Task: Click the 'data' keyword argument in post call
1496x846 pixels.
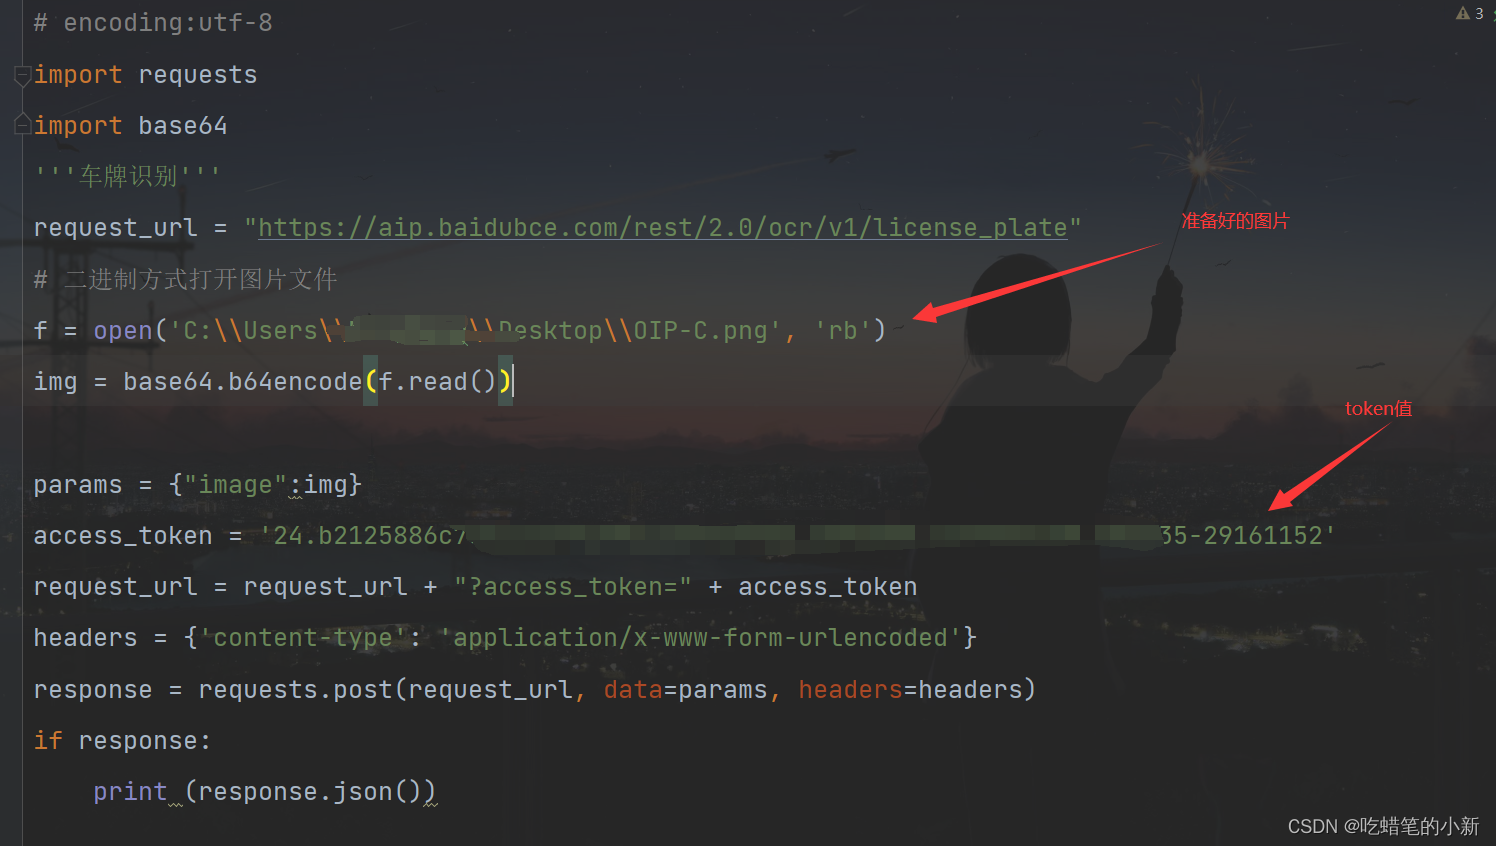Action: (x=633, y=690)
